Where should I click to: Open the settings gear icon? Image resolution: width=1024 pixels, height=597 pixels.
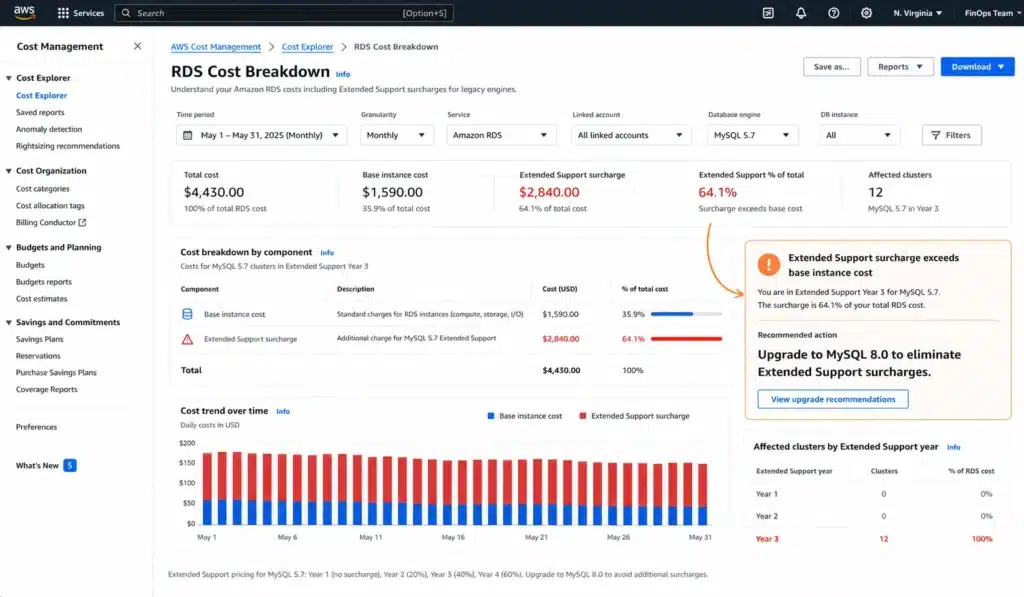pos(866,13)
